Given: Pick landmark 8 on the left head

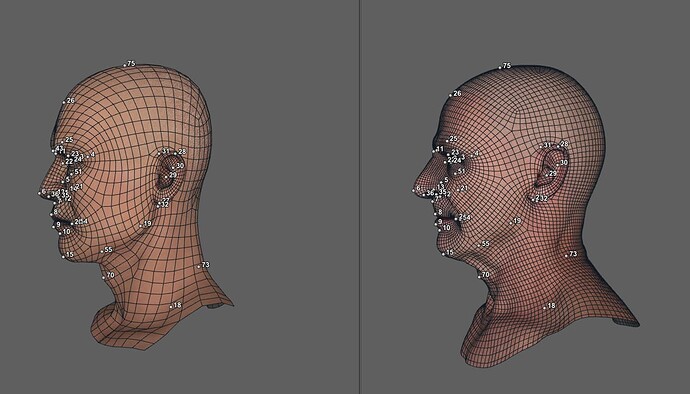Looking at the screenshot, I should point(51,214).
